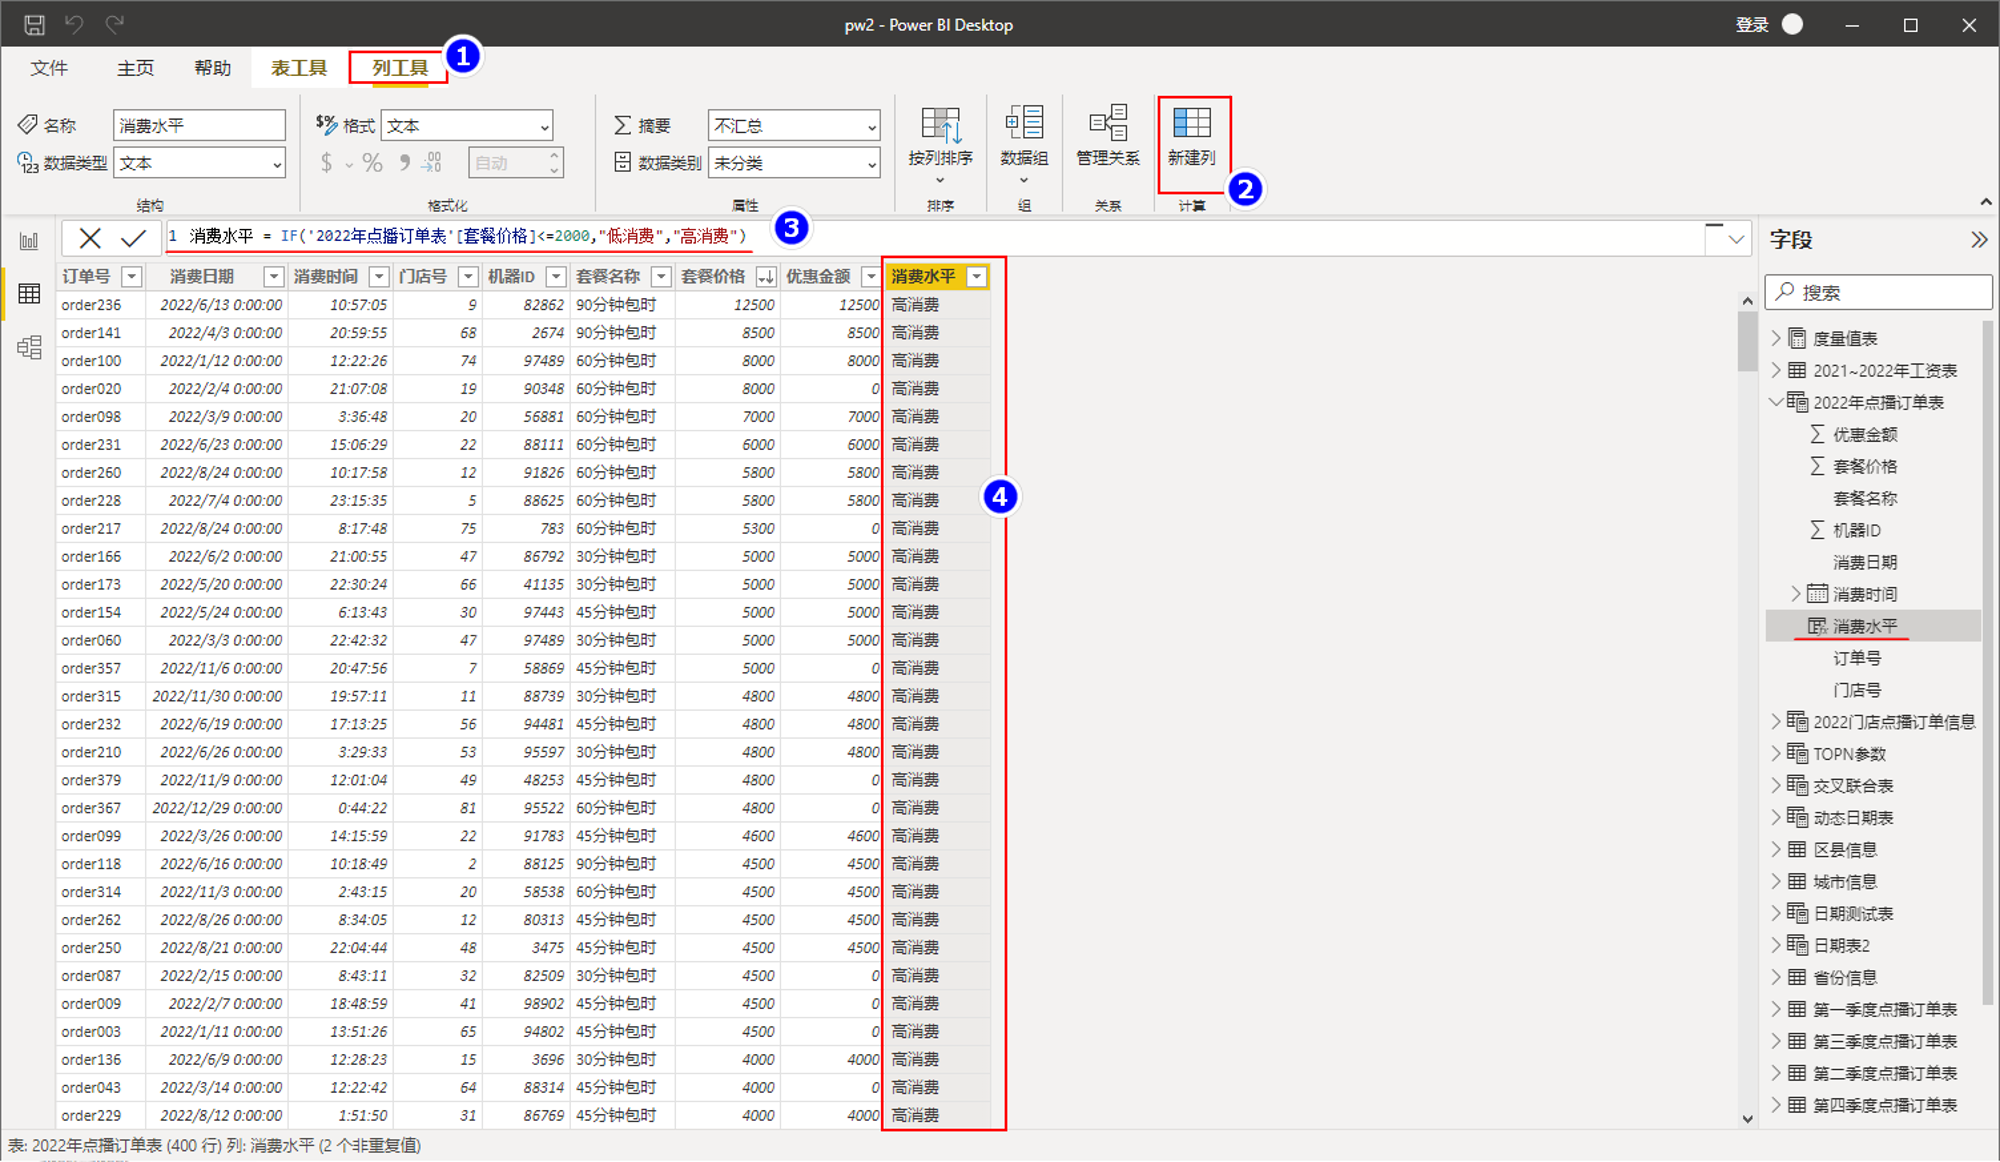The width and height of the screenshot is (2000, 1162).
Task: Click 登录 sign-in link
Action: (x=1751, y=25)
